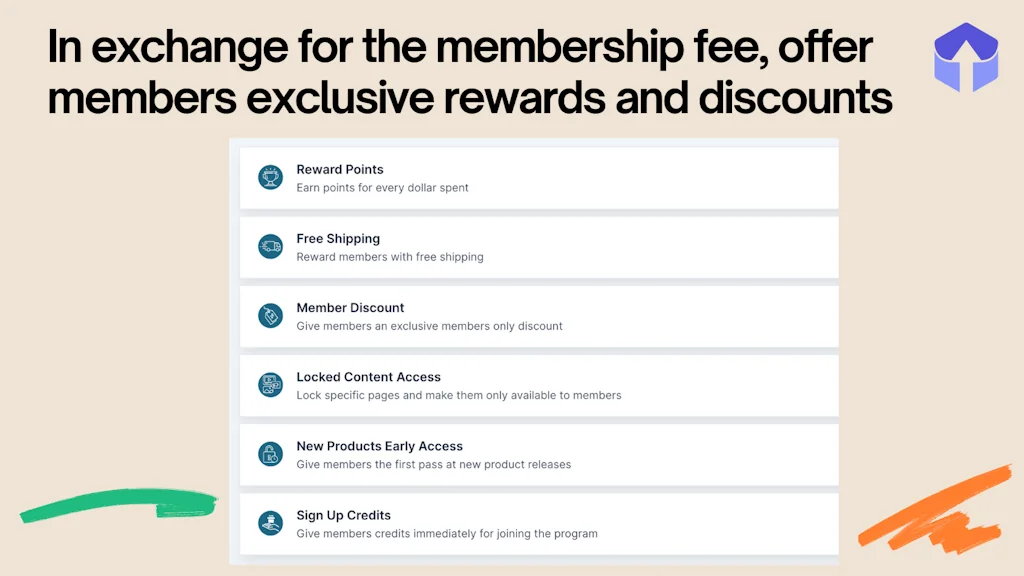1024x576 pixels.
Task: Click the 'Give members credits immediately' description text
Action: (x=448, y=533)
